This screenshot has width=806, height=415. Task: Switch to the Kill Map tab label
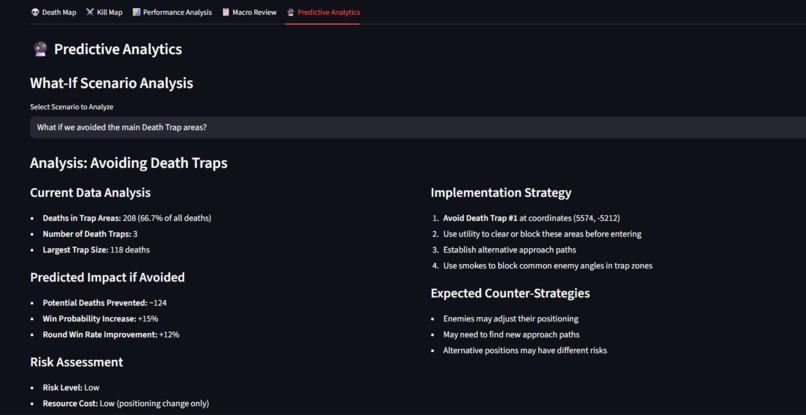point(109,12)
